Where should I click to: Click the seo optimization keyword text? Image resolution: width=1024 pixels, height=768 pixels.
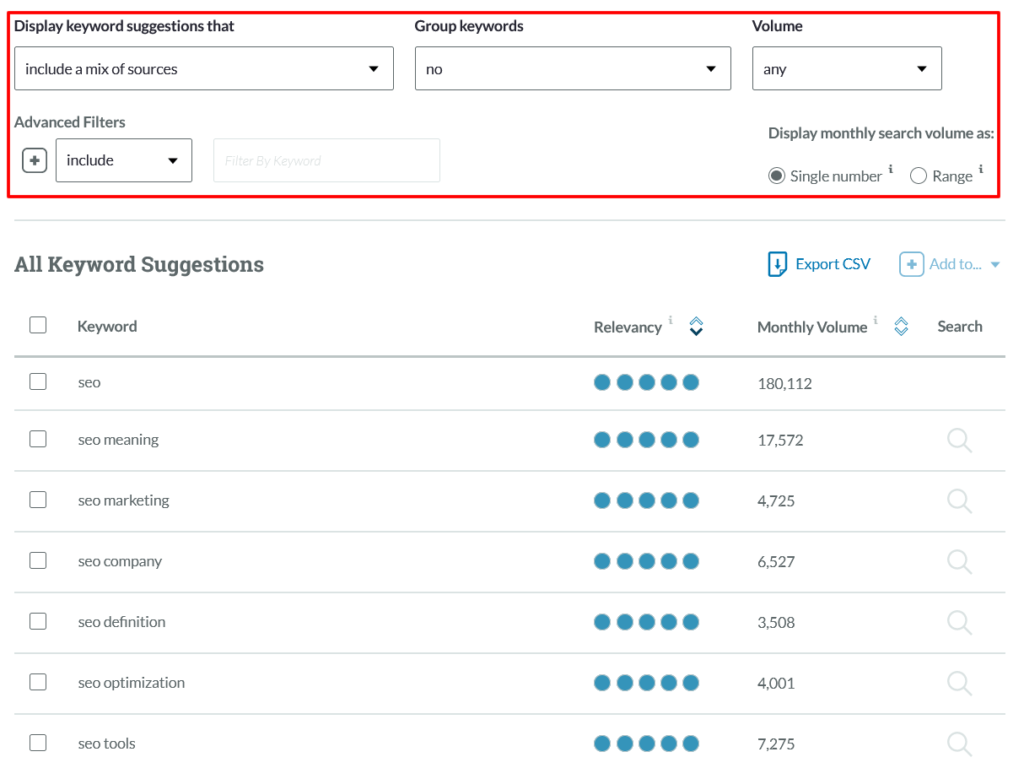pos(131,683)
